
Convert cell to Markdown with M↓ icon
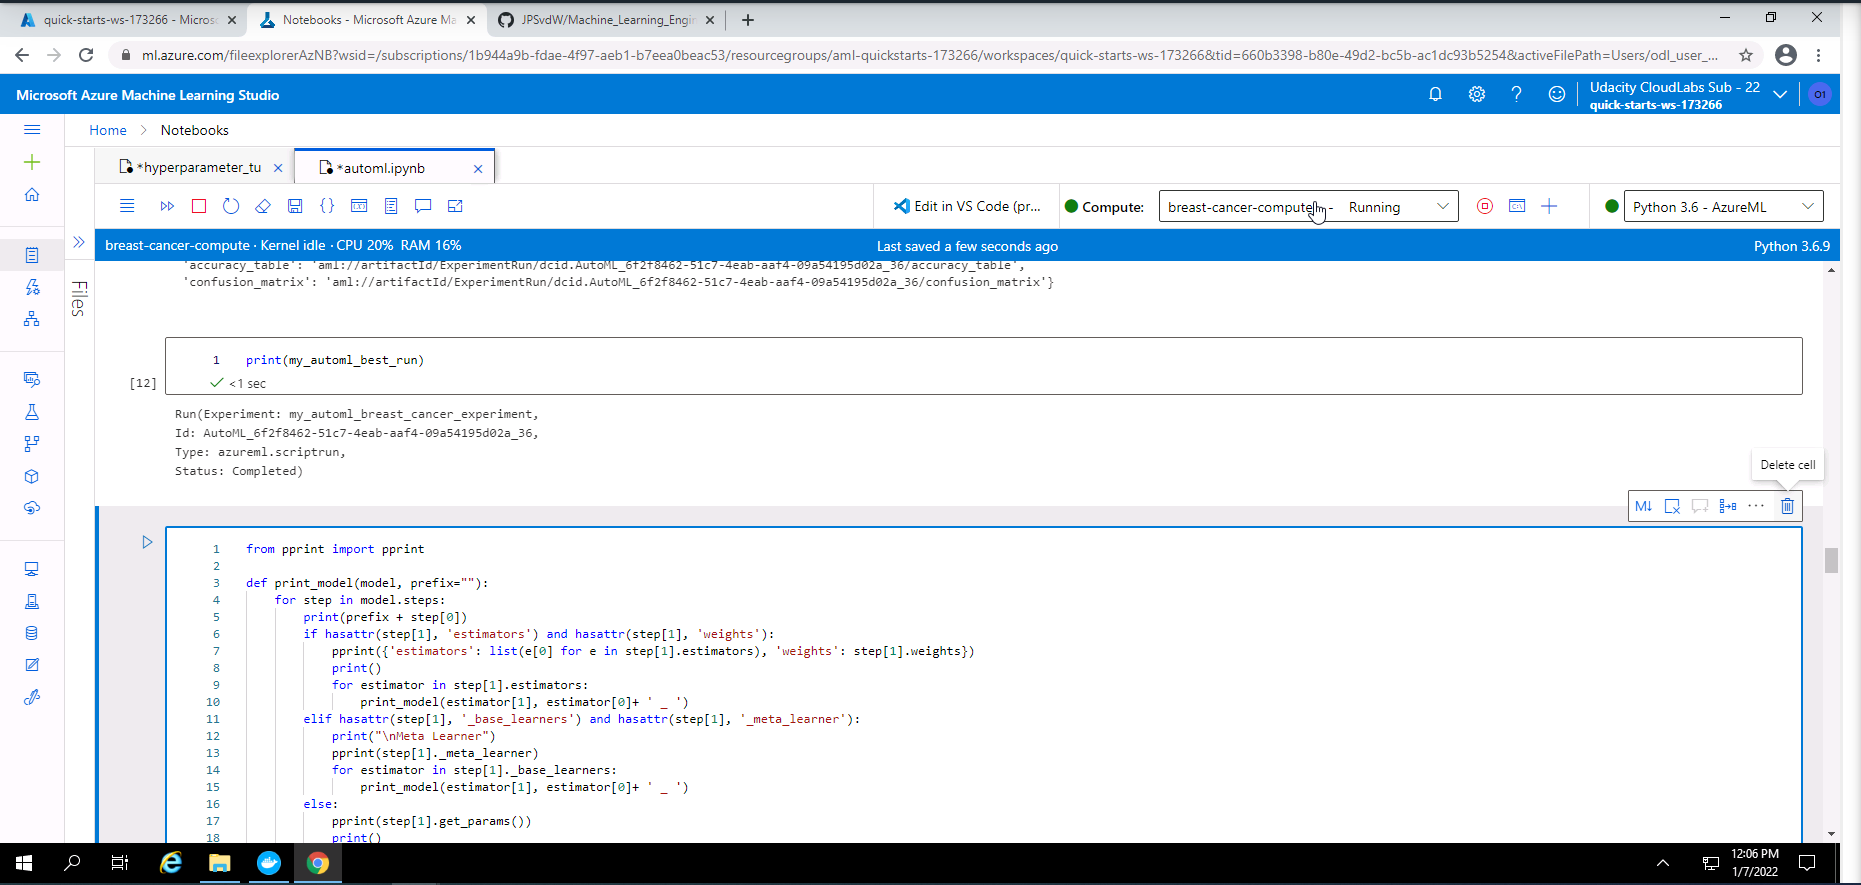1643,506
